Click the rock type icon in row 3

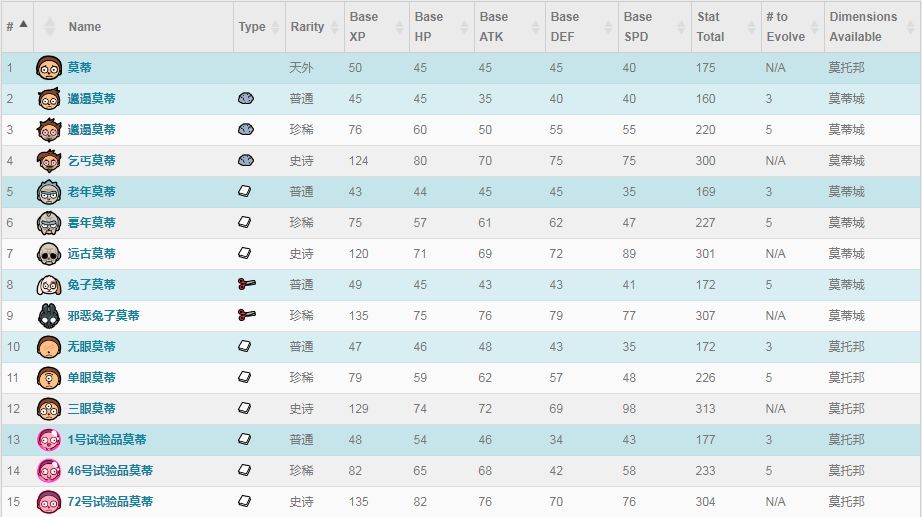[x=246, y=129]
